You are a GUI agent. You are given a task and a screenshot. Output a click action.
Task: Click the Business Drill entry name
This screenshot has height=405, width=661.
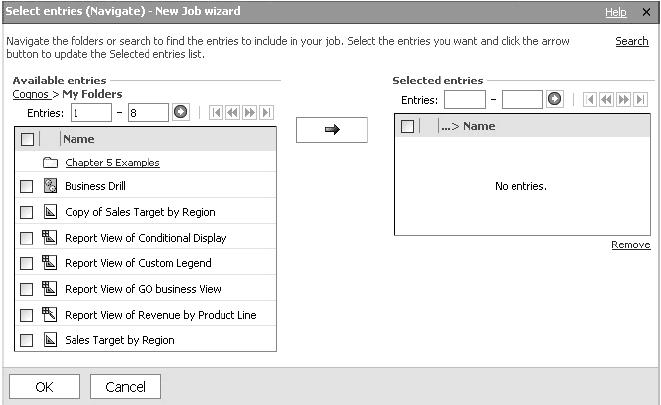tap(95, 186)
